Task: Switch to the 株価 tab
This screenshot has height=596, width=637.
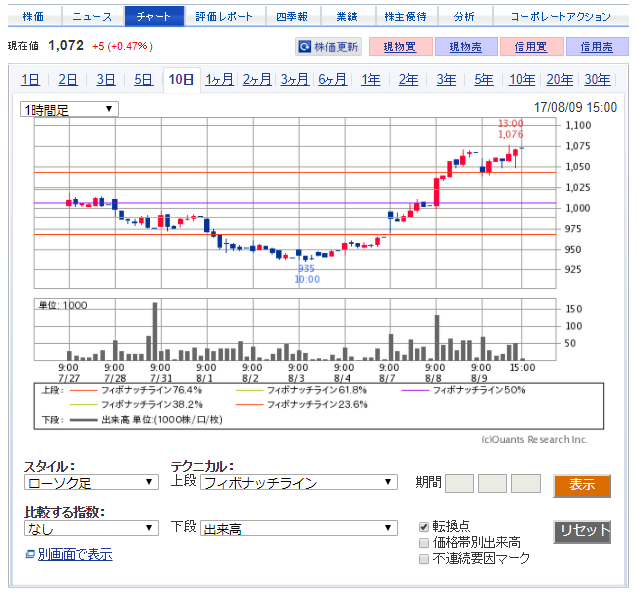Action: [34, 17]
